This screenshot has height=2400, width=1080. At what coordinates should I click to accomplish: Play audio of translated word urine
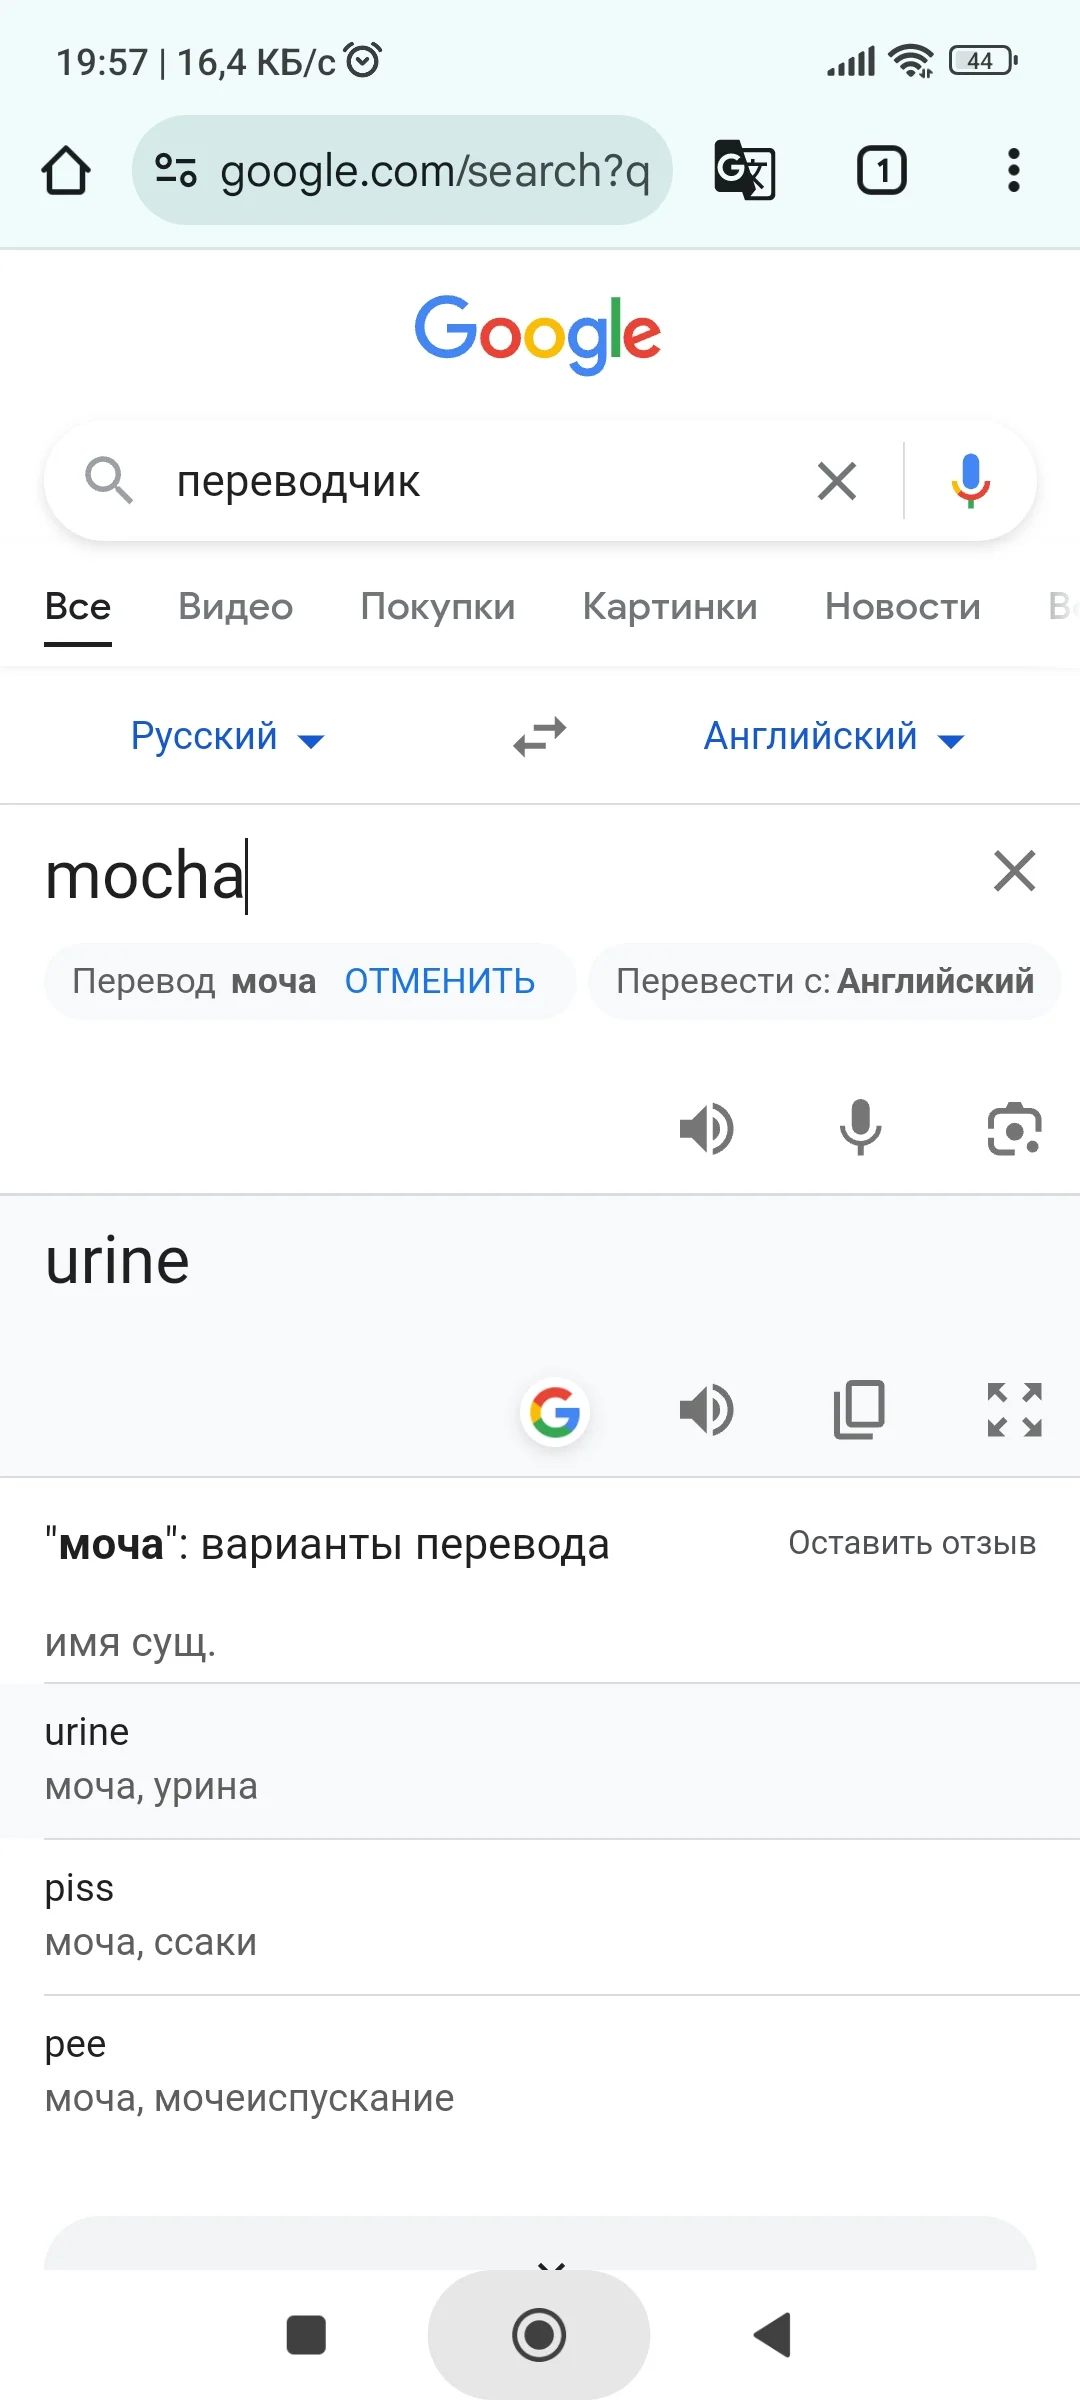(707, 1410)
